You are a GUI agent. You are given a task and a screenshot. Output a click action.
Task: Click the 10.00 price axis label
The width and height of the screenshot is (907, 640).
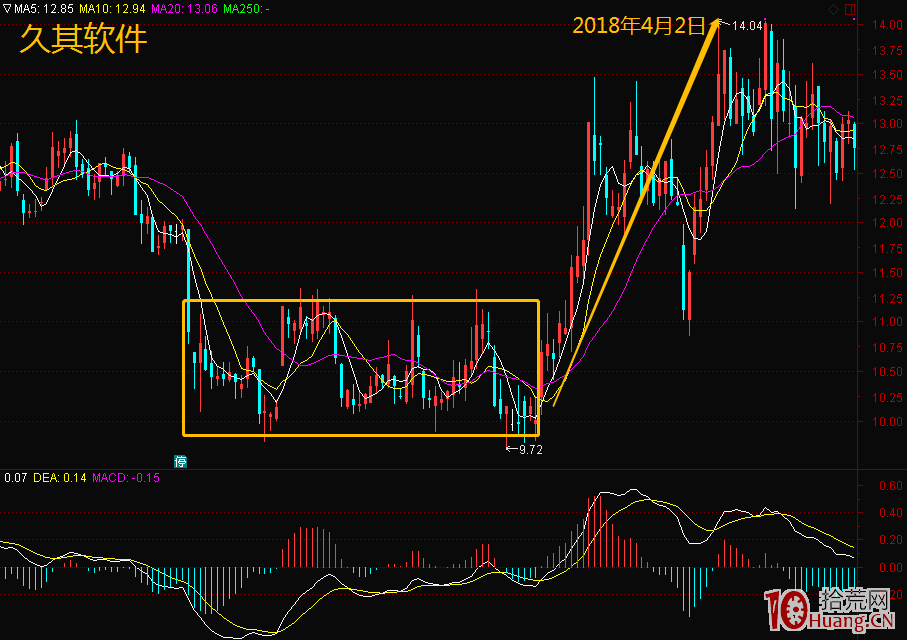(887, 421)
